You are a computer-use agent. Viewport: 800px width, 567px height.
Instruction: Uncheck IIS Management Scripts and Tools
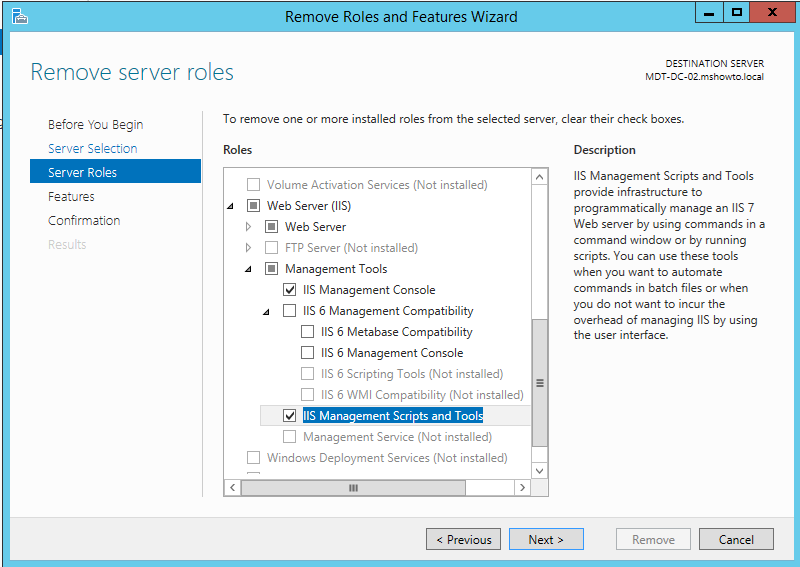point(289,416)
